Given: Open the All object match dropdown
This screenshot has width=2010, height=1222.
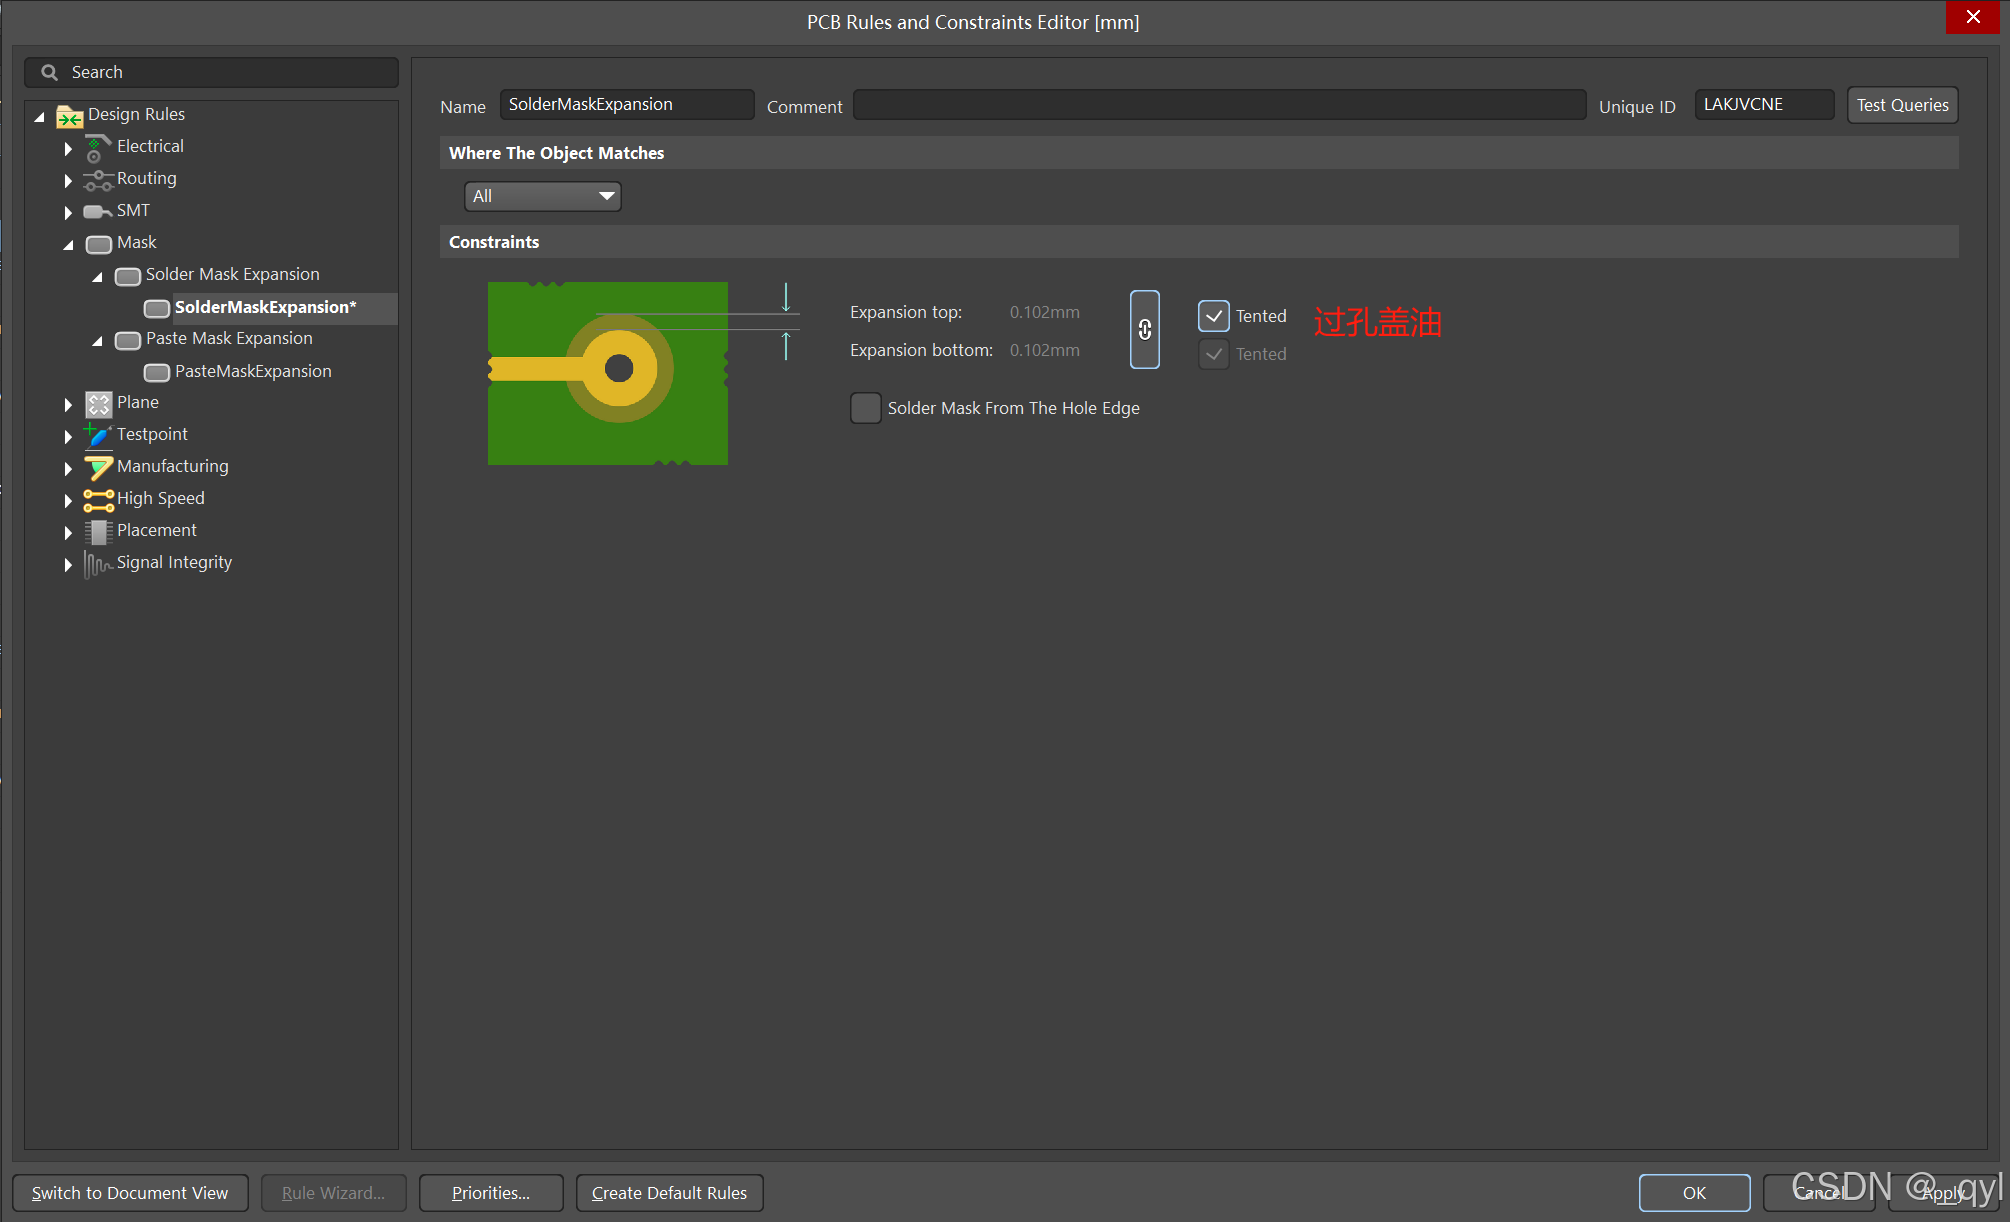Looking at the screenshot, I should pos(542,196).
